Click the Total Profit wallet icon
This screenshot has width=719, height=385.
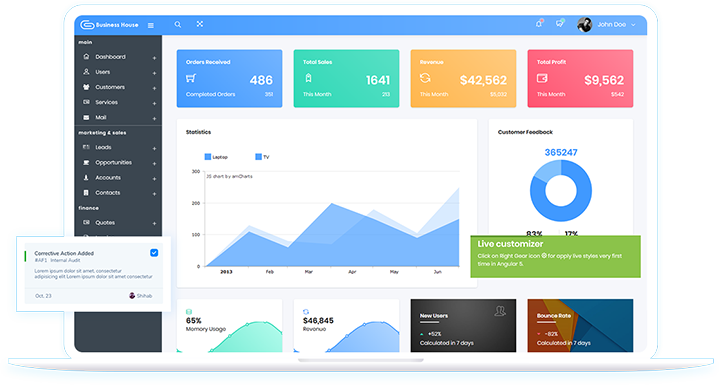pos(542,78)
